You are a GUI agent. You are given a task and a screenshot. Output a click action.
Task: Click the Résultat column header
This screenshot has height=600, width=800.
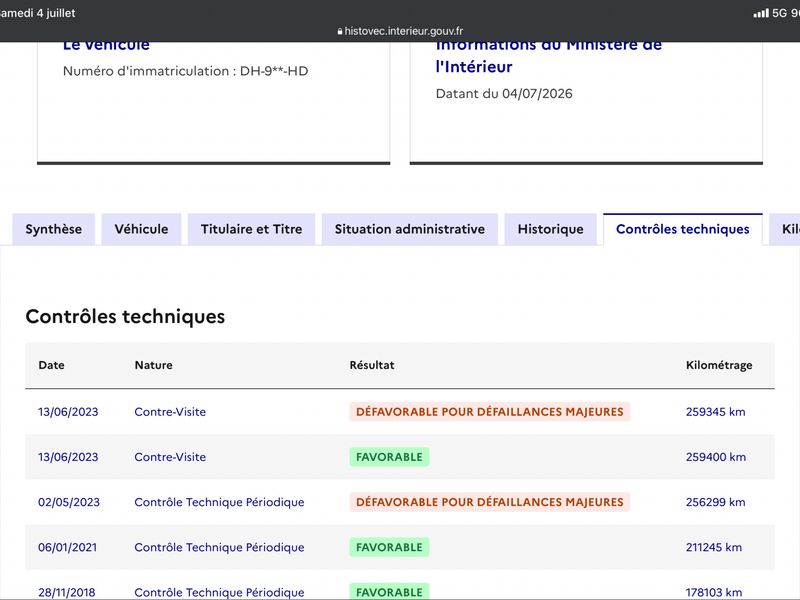372,365
